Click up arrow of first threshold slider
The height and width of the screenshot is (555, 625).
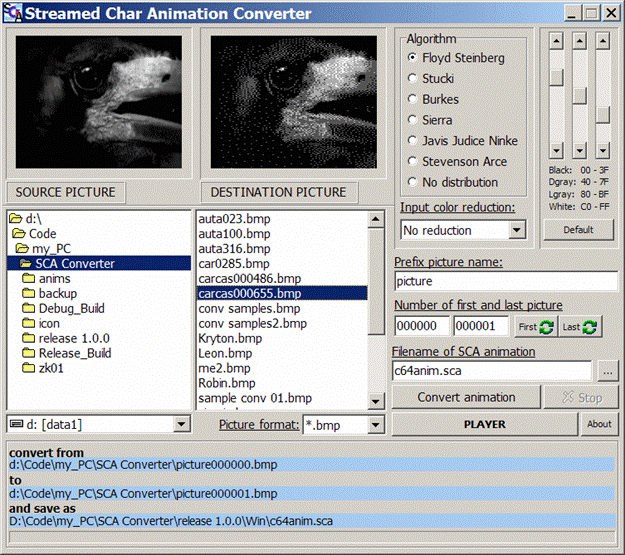(556, 41)
